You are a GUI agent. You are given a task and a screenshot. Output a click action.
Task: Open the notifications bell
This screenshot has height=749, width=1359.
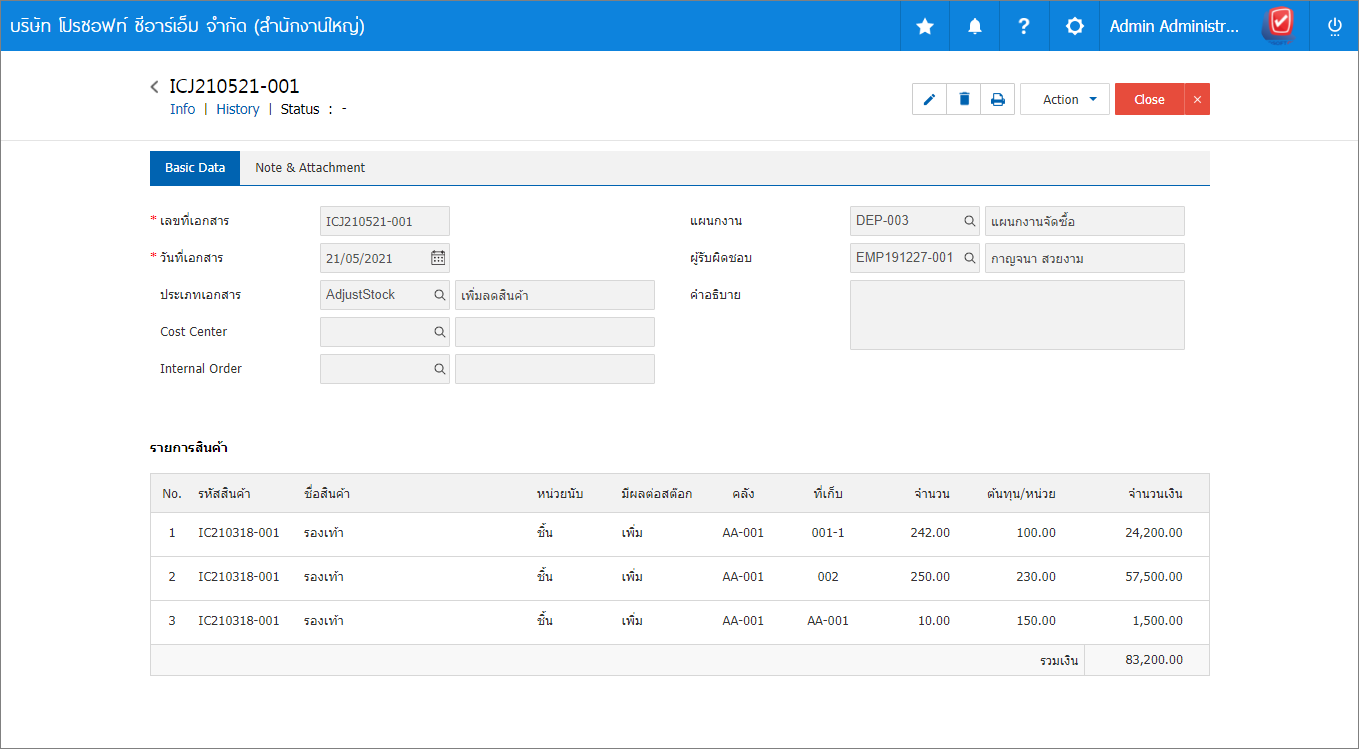point(975,26)
